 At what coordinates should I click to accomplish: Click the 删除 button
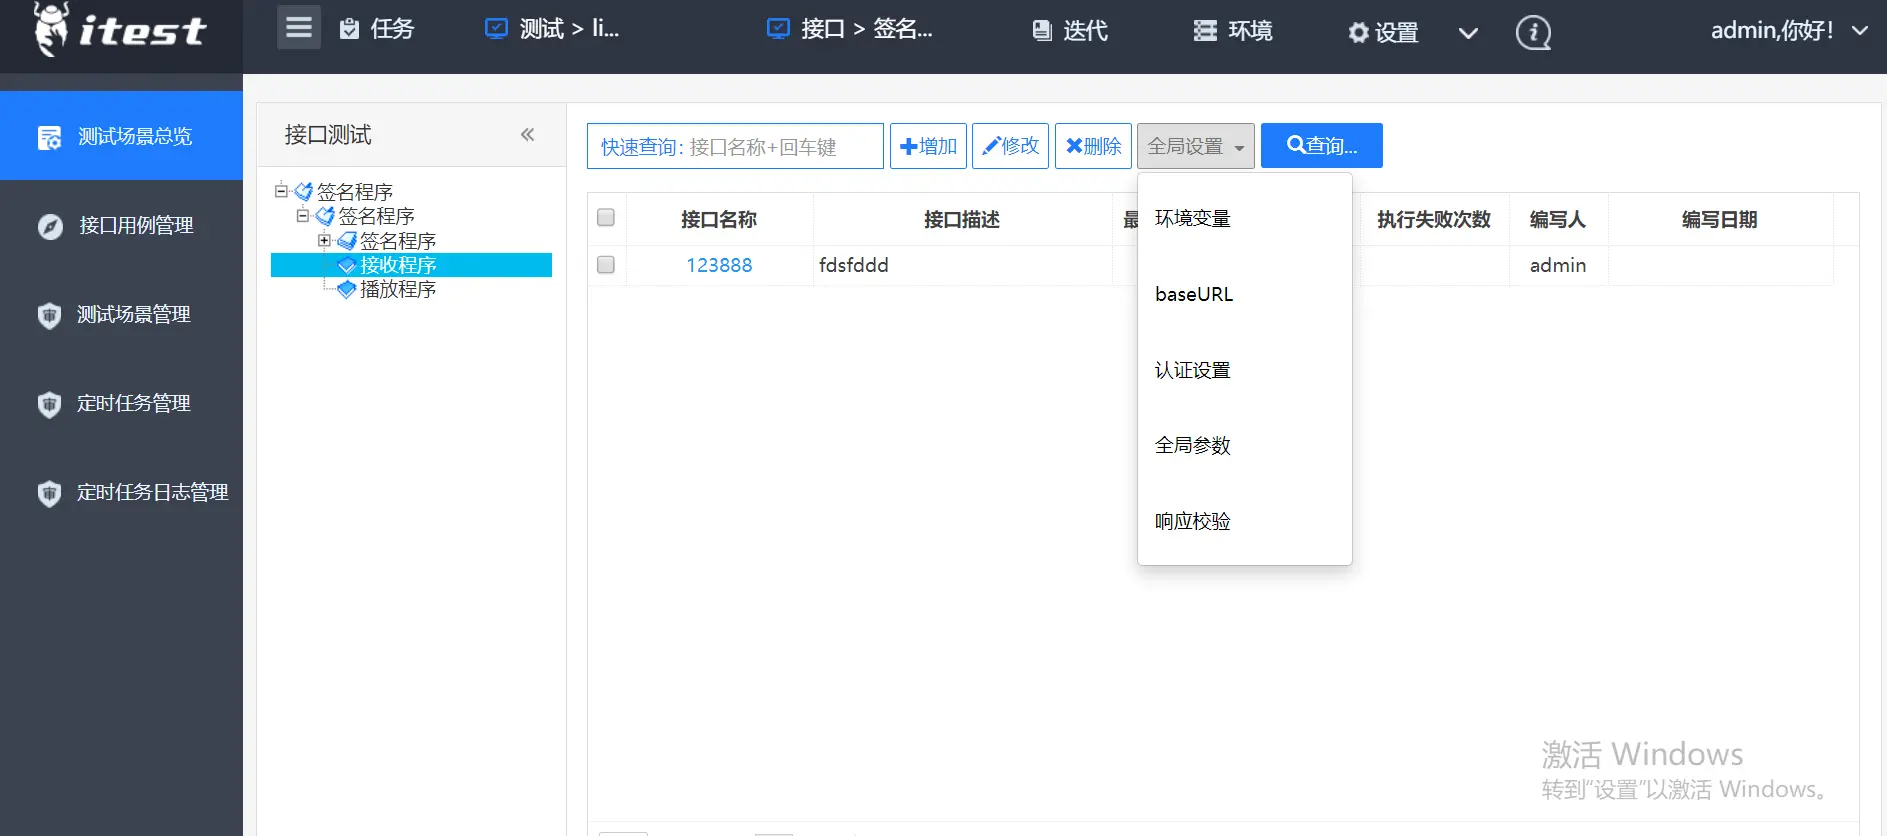[1093, 146]
